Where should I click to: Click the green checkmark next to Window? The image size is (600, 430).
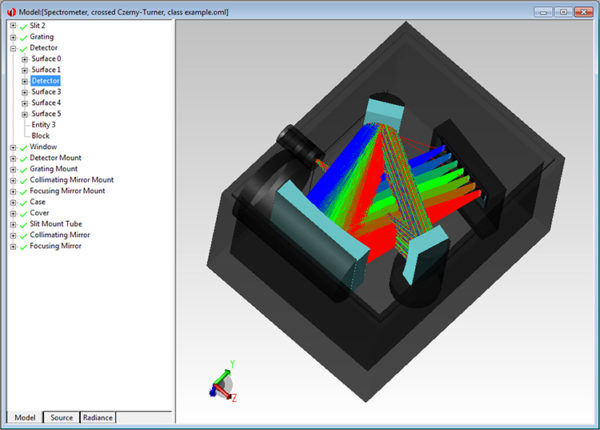tap(23, 146)
